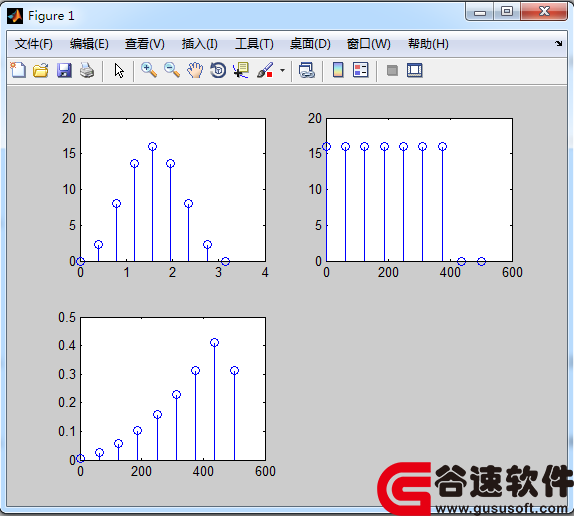Show plot tools and dock figure
This screenshot has width=574, height=516.
coord(415,70)
